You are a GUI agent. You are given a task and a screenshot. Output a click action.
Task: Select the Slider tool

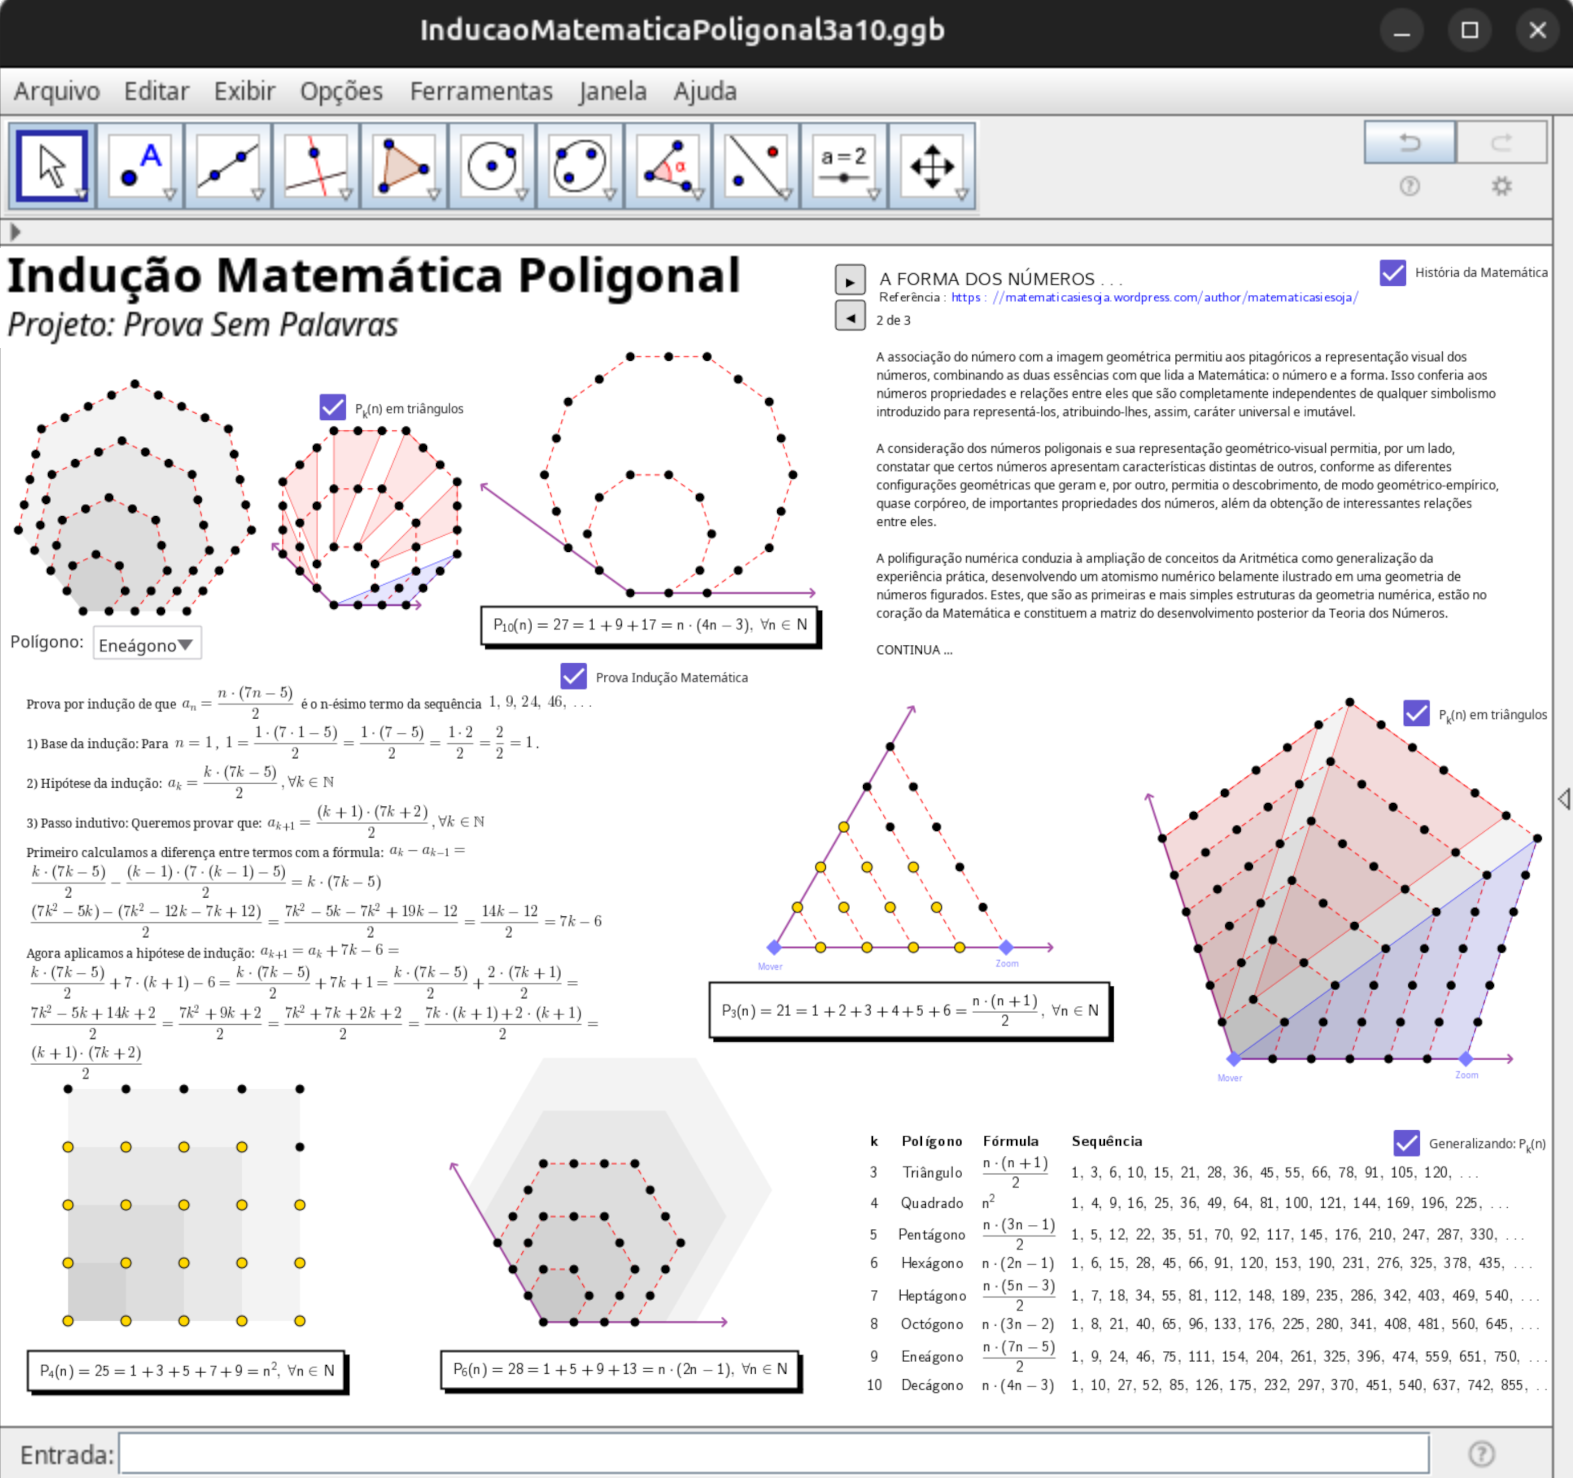point(844,166)
